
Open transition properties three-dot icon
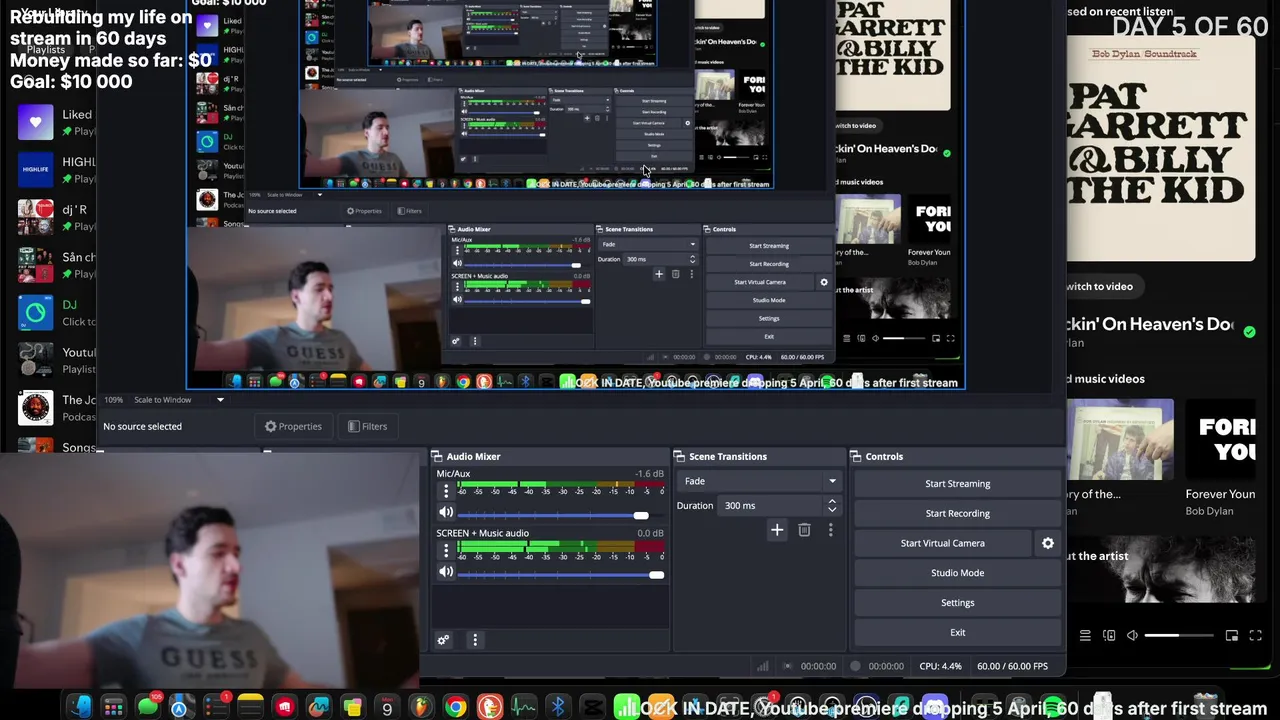click(x=830, y=530)
